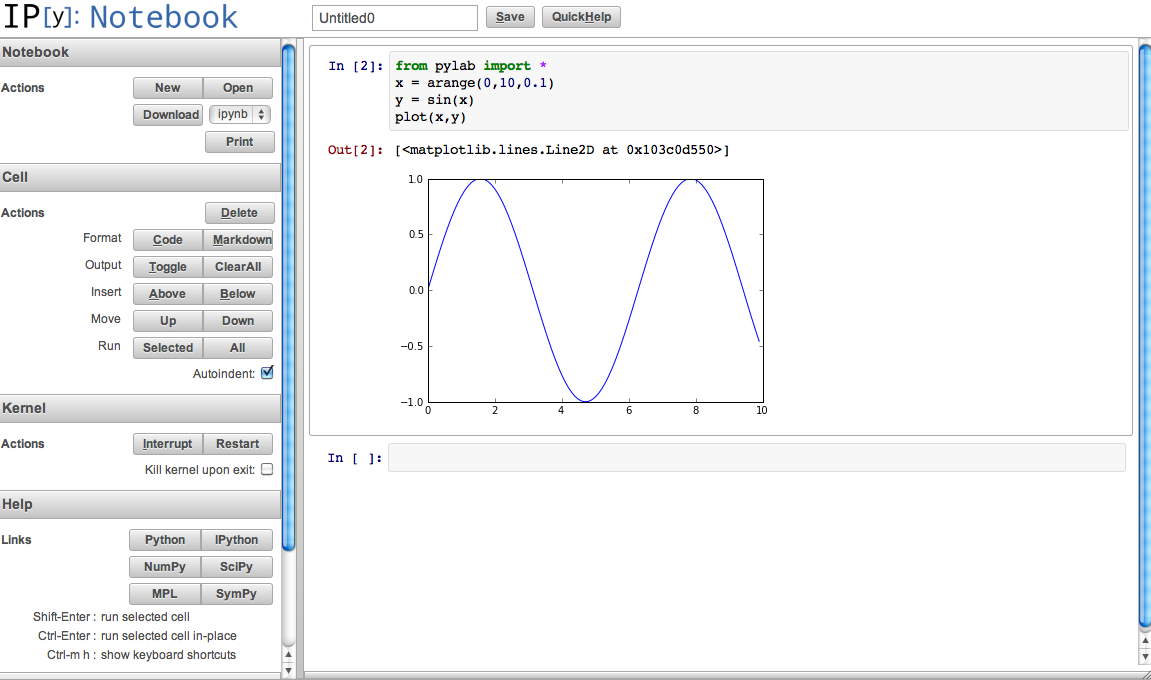Download the notebook
The width and height of the screenshot is (1151, 680).
click(167, 114)
